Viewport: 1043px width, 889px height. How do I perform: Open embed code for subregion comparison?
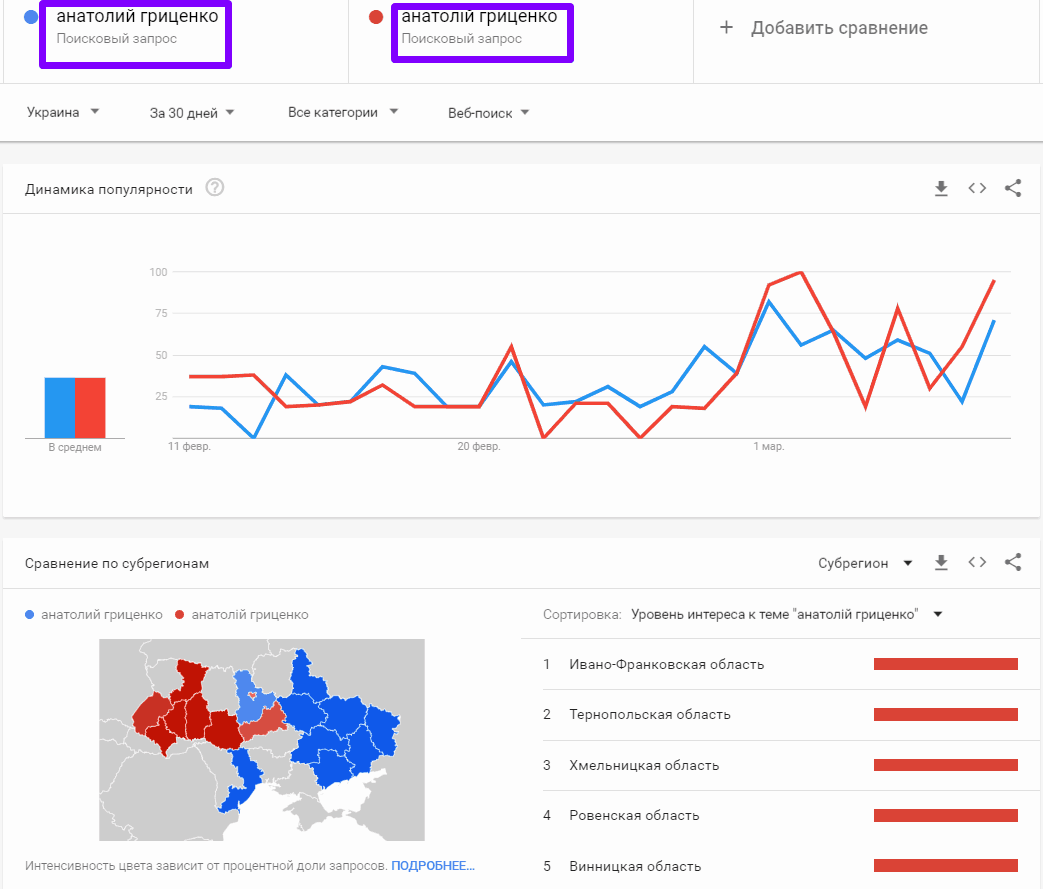pyautogui.click(x=977, y=563)
